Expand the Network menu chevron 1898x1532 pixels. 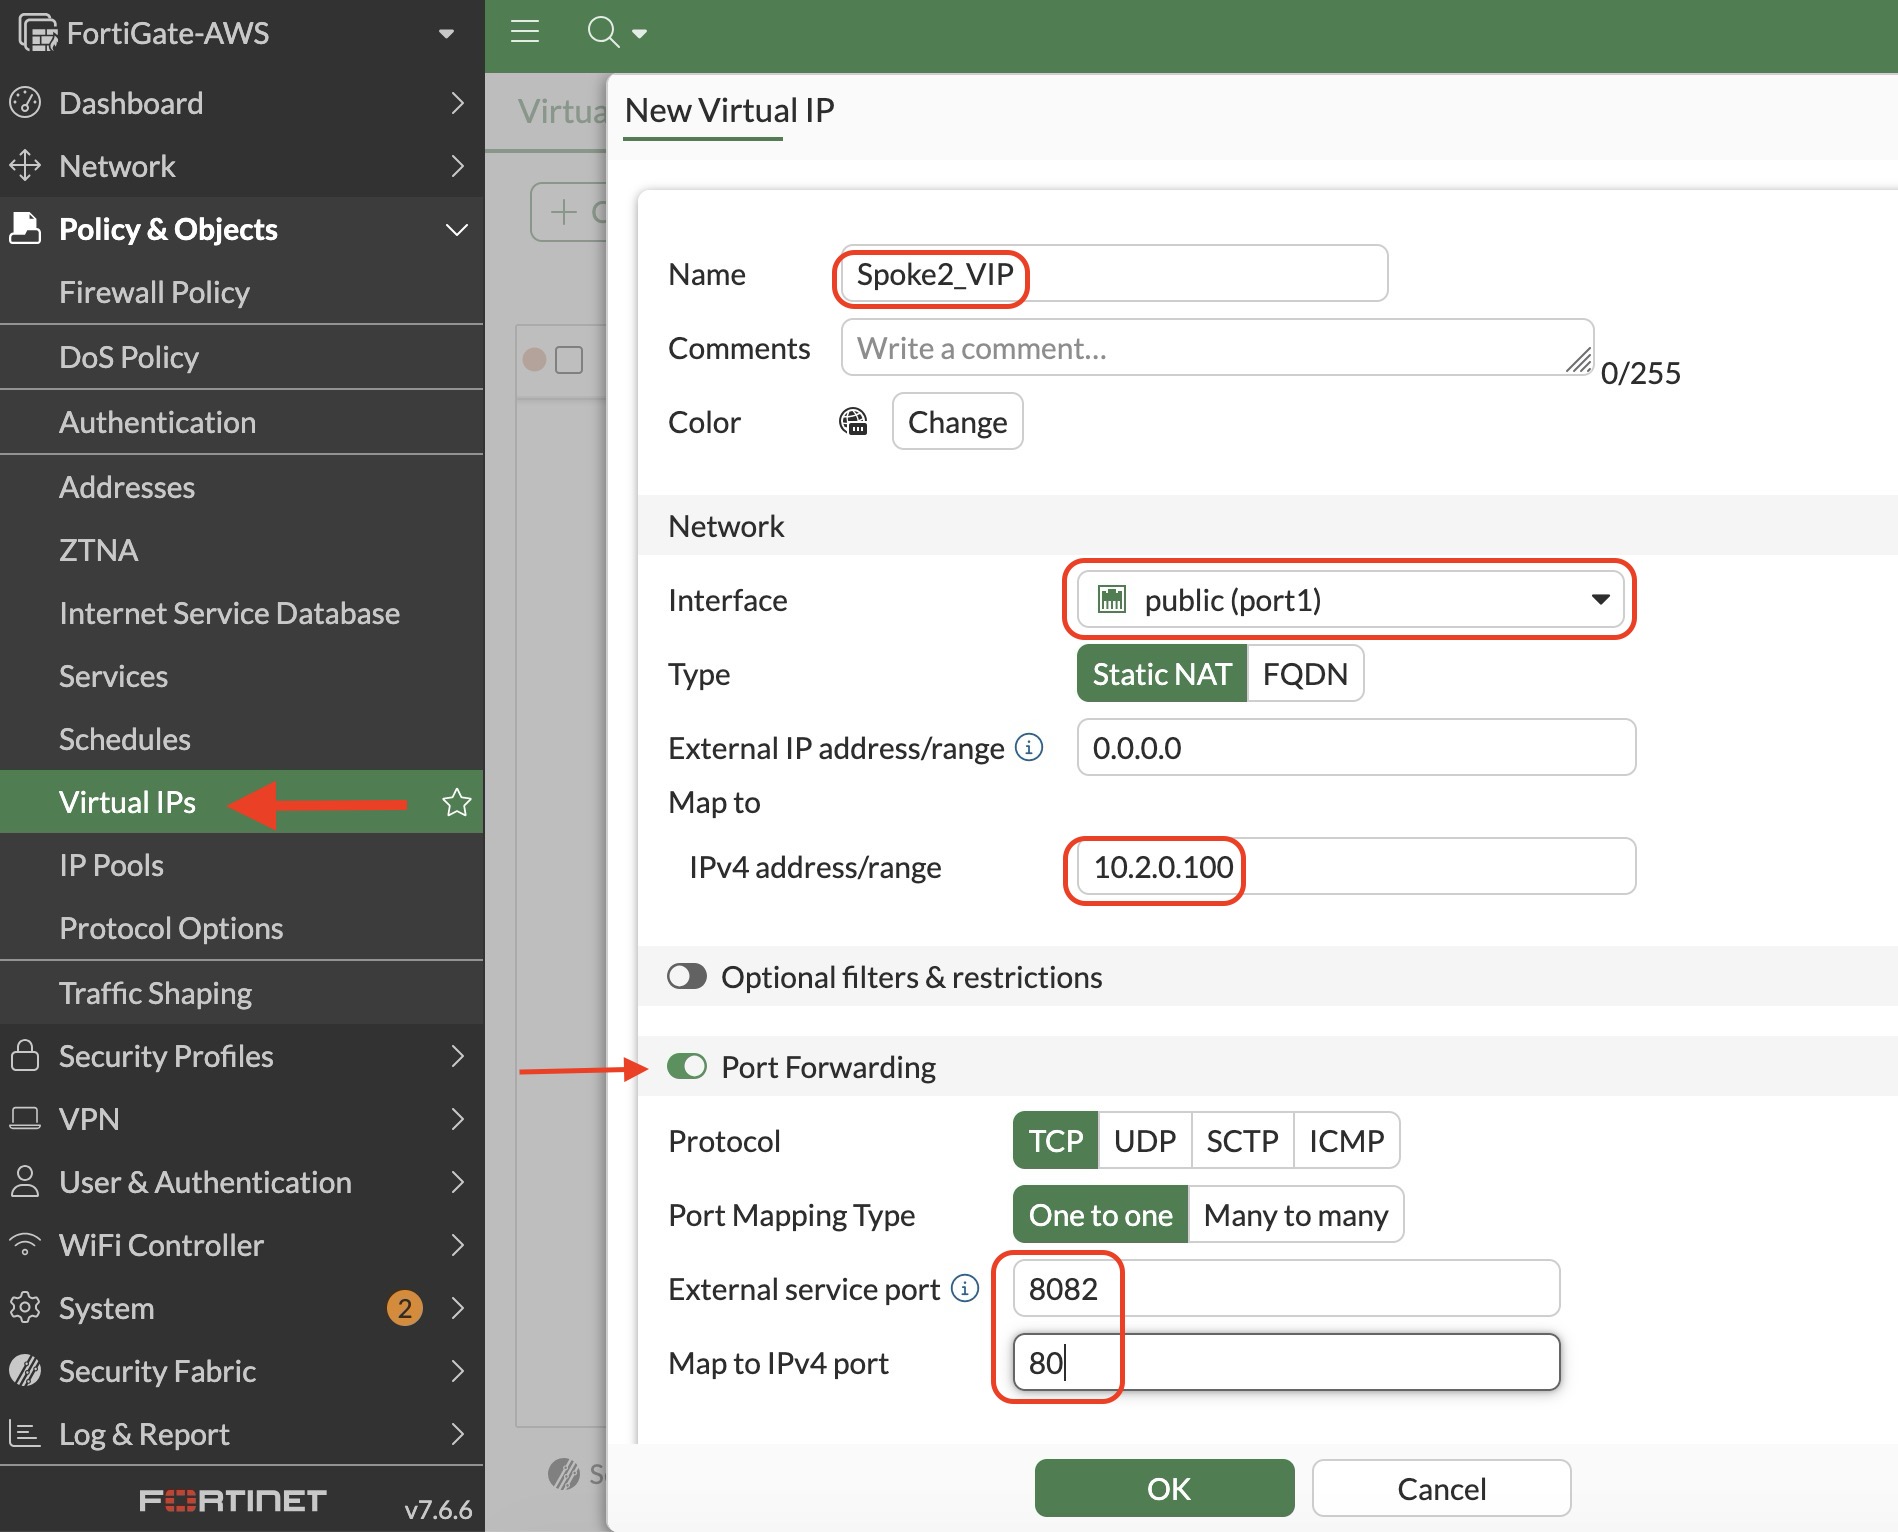coord(457,165)
